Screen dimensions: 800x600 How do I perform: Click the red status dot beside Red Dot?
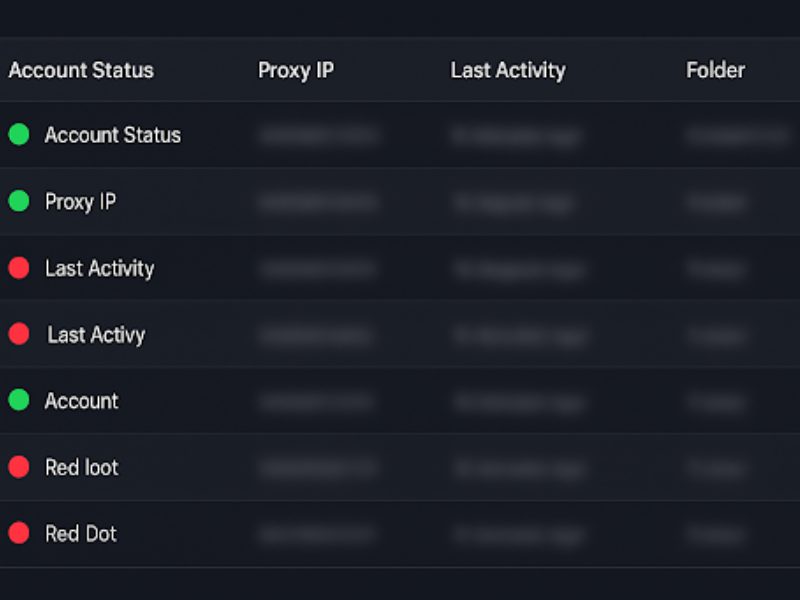(19, 533)
